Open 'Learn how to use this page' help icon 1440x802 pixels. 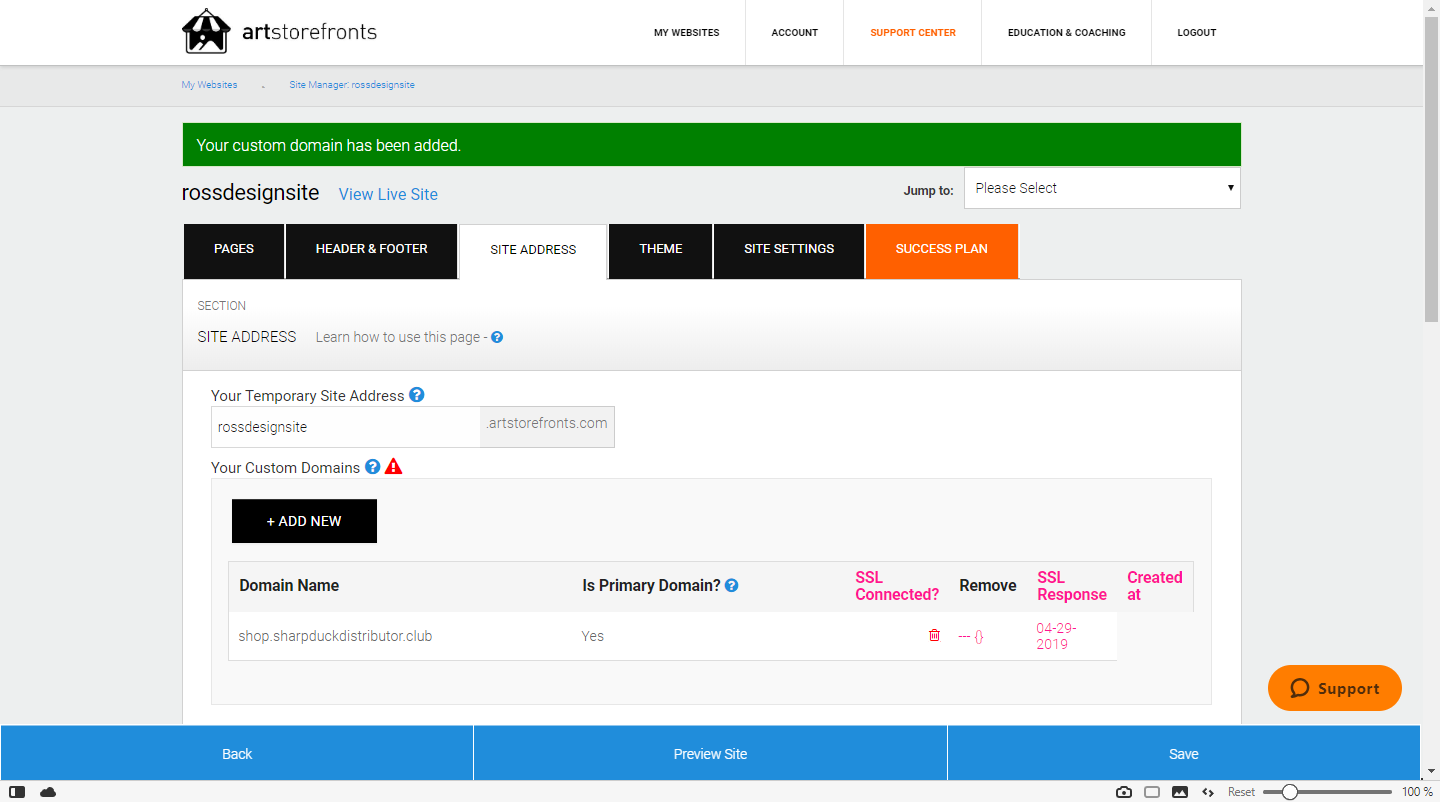pyautogui.click(x=497, y=337)
